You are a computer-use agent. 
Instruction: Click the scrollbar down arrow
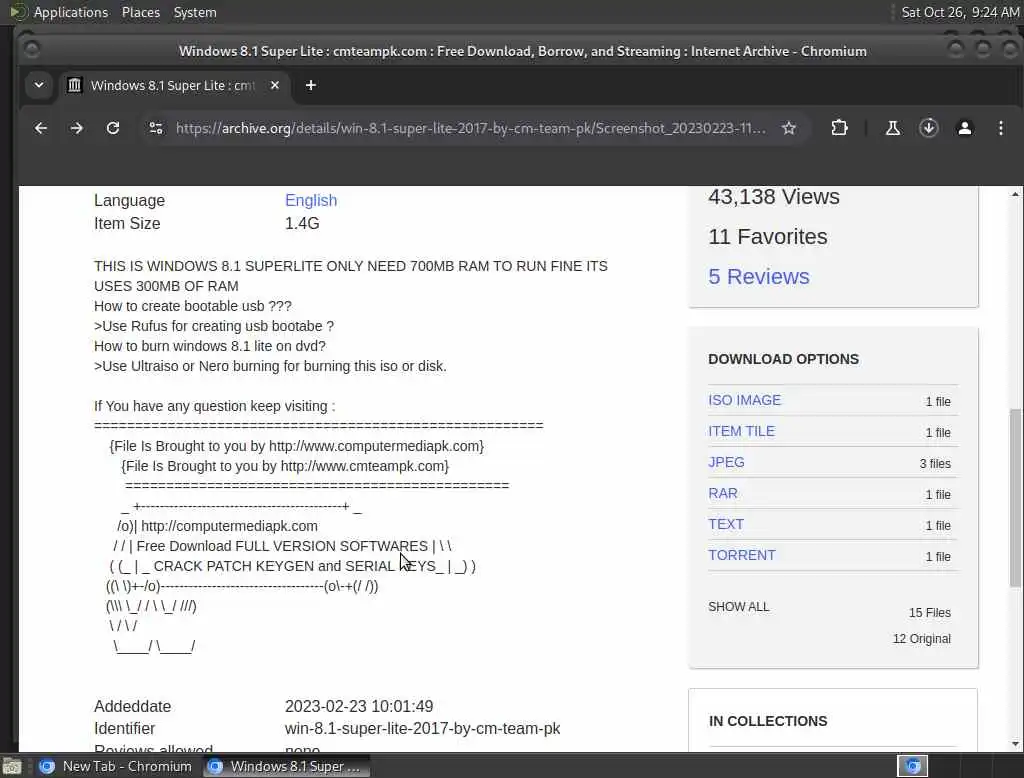(1015, 744)
